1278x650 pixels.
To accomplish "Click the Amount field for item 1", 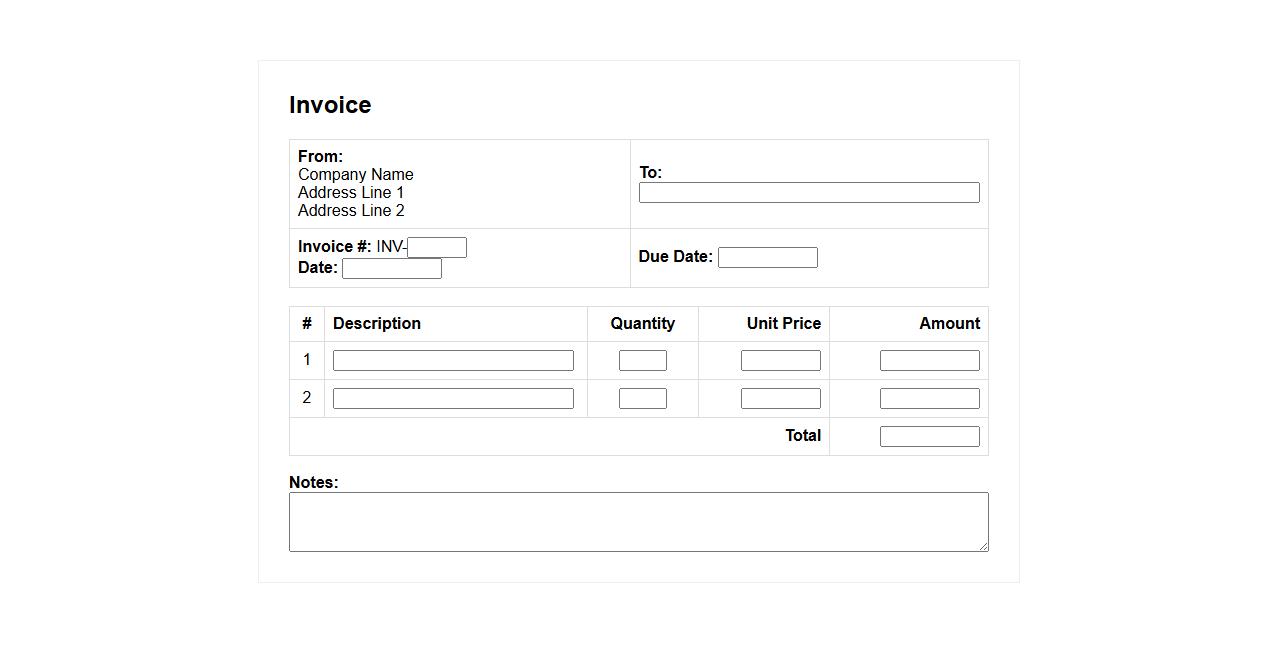I will (929, 361).
